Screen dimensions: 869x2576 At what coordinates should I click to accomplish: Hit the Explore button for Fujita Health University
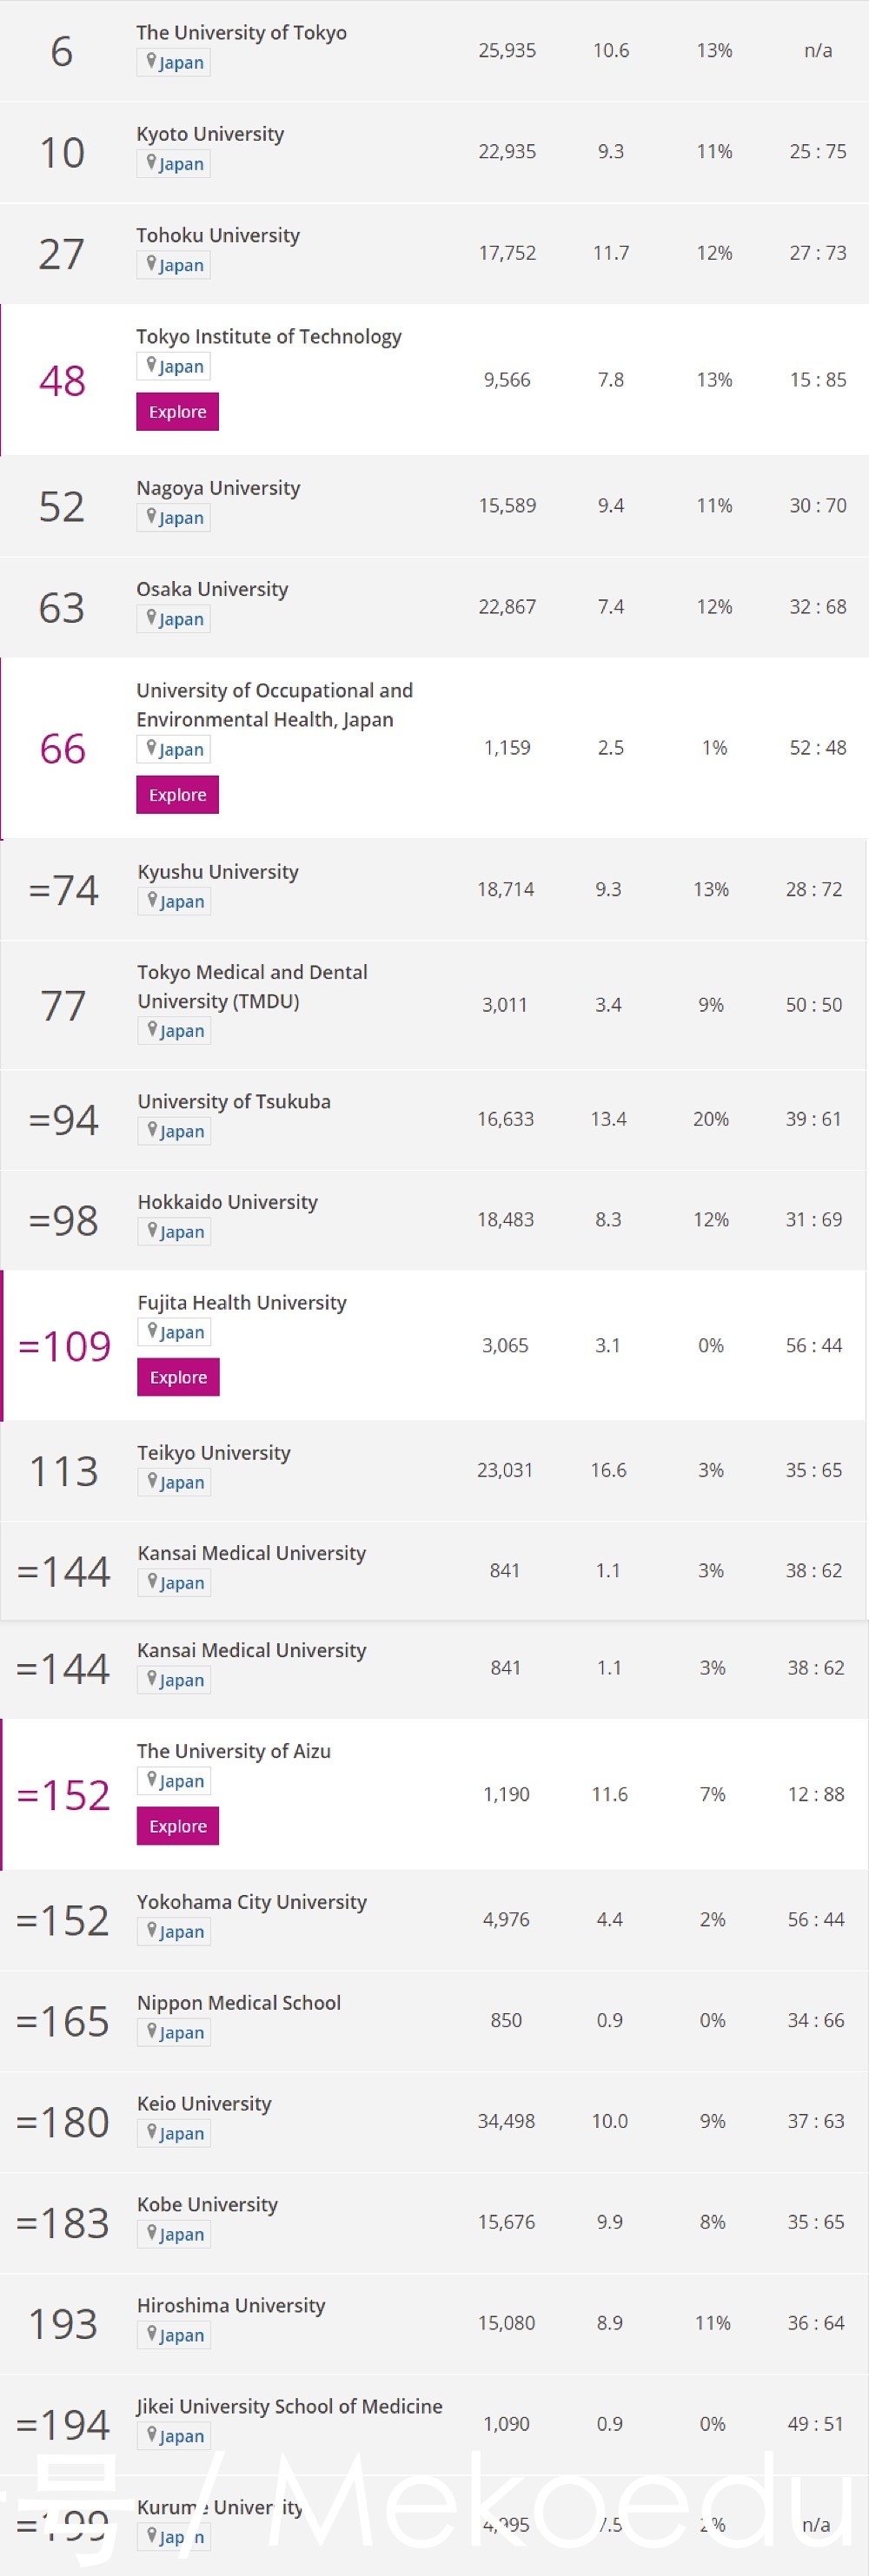click(178, 1377)
